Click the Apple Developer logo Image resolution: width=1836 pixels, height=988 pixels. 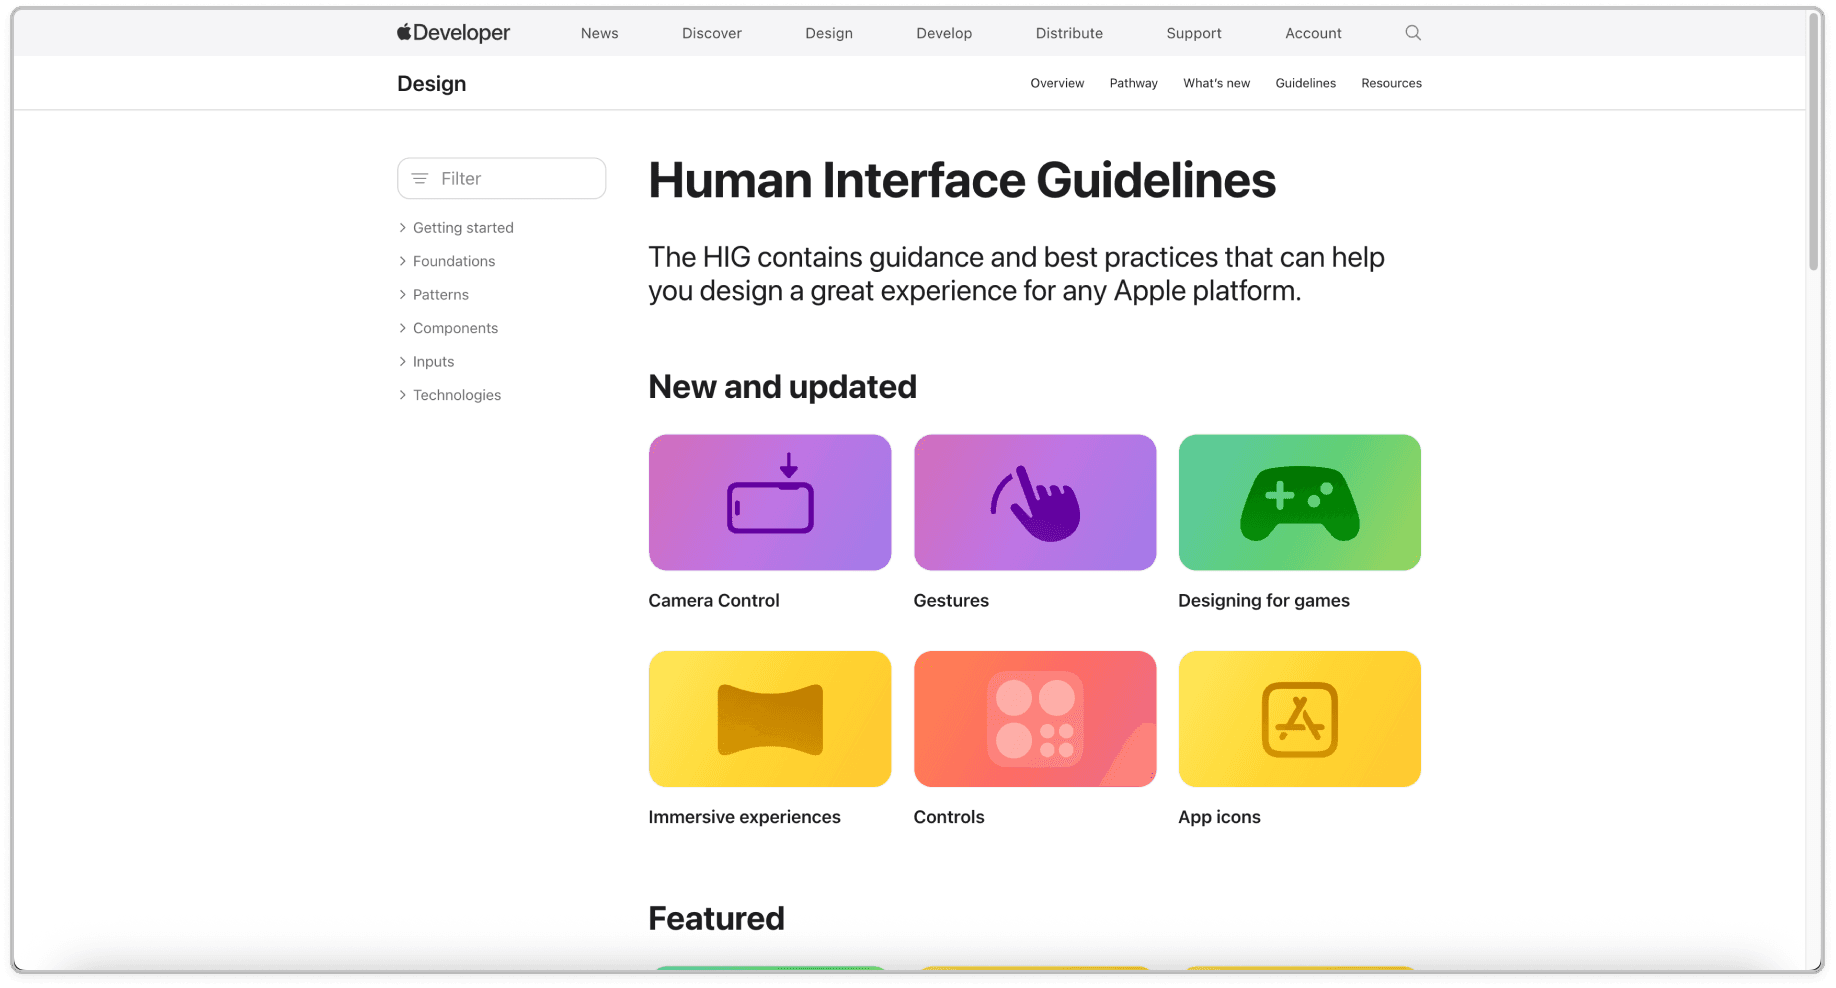[453, 33]
